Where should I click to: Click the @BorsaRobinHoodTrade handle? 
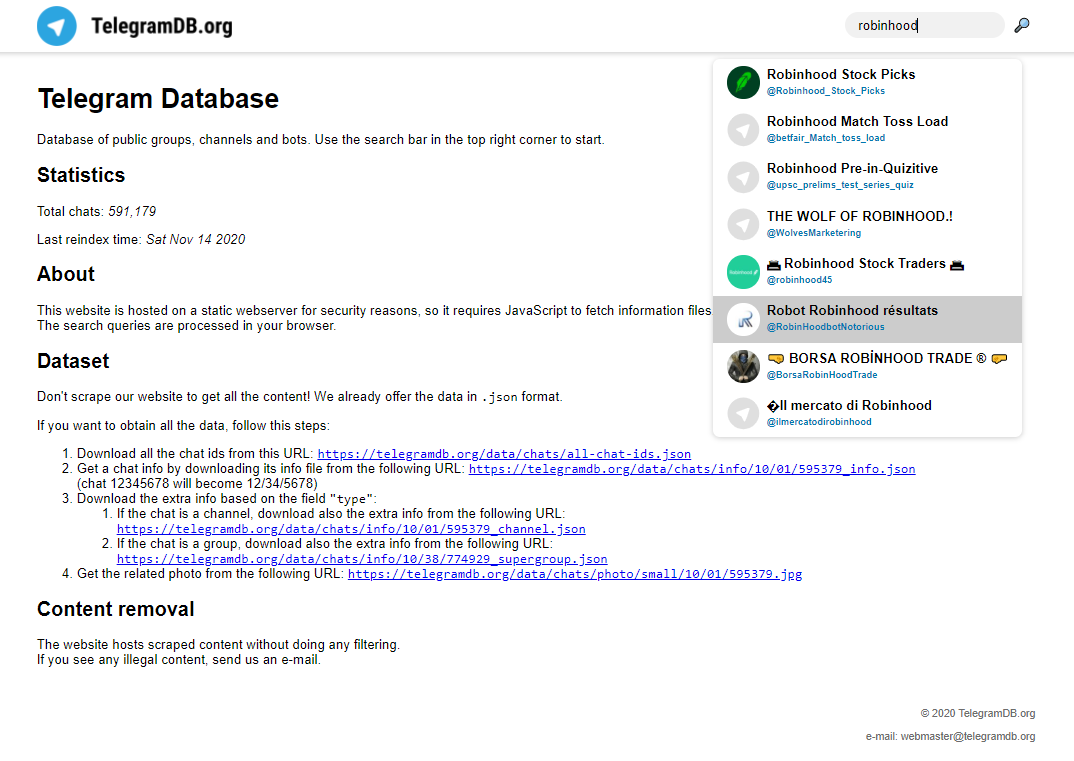click(822, 375)
